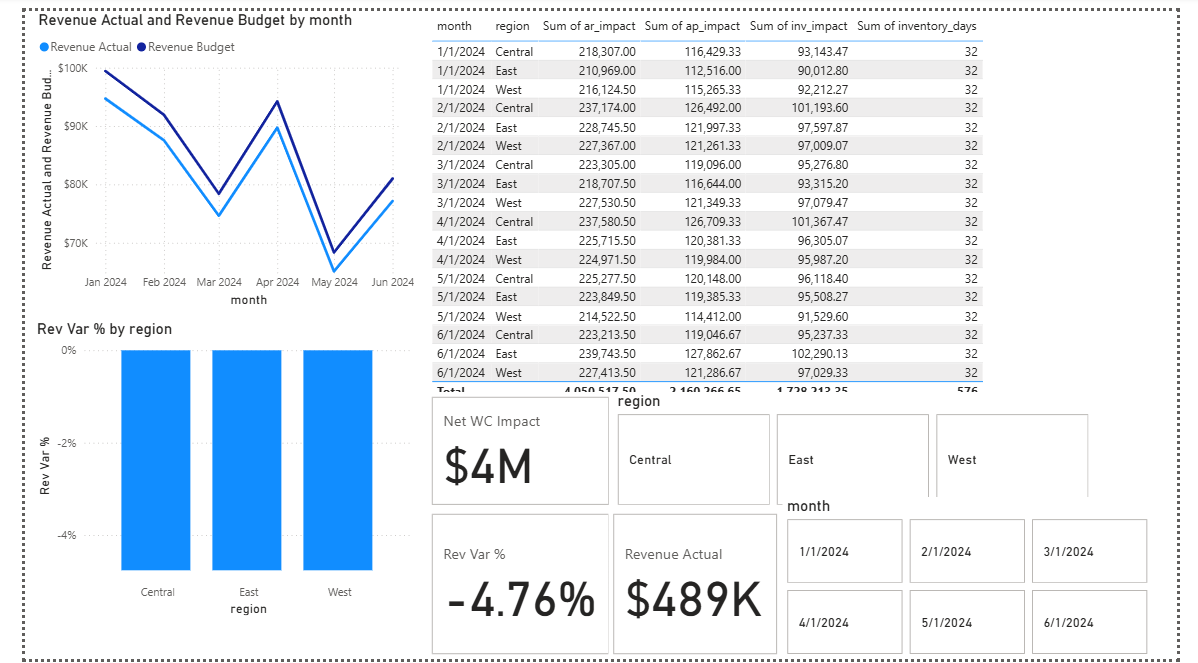Image resolution: width=1198 pixels, height=663 pixels.
Task: Choose the 3/1/2024 month slicer tile
Action: pos(1089,551)
